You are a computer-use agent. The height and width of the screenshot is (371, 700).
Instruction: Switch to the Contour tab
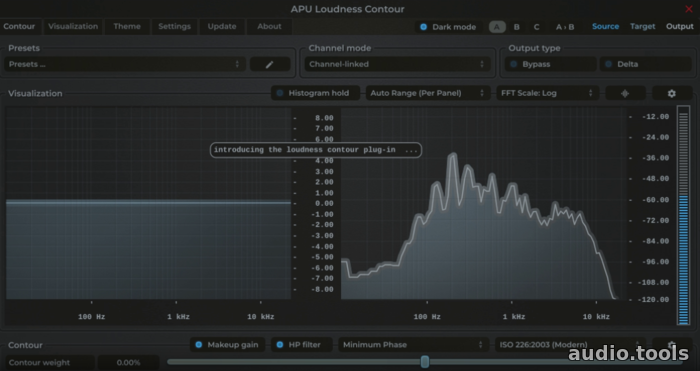click(19, 26)
